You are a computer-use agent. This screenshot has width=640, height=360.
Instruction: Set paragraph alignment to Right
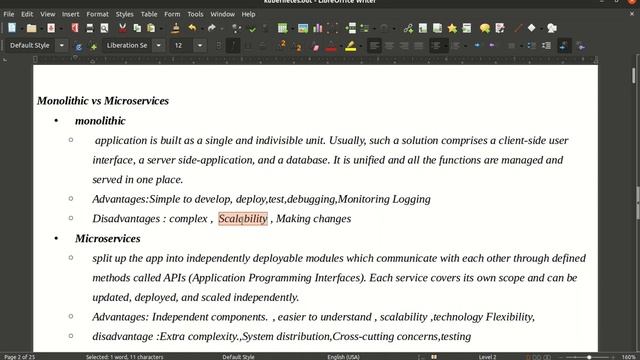pyautogui.click(x=404, y=46)
